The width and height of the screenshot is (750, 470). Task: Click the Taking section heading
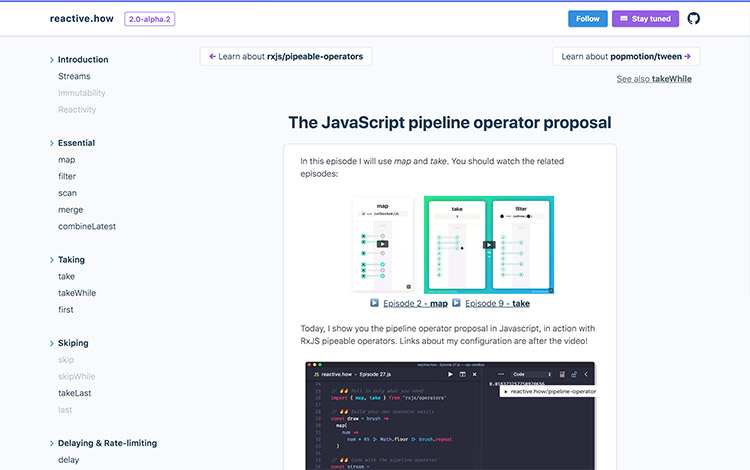point(71,260)
